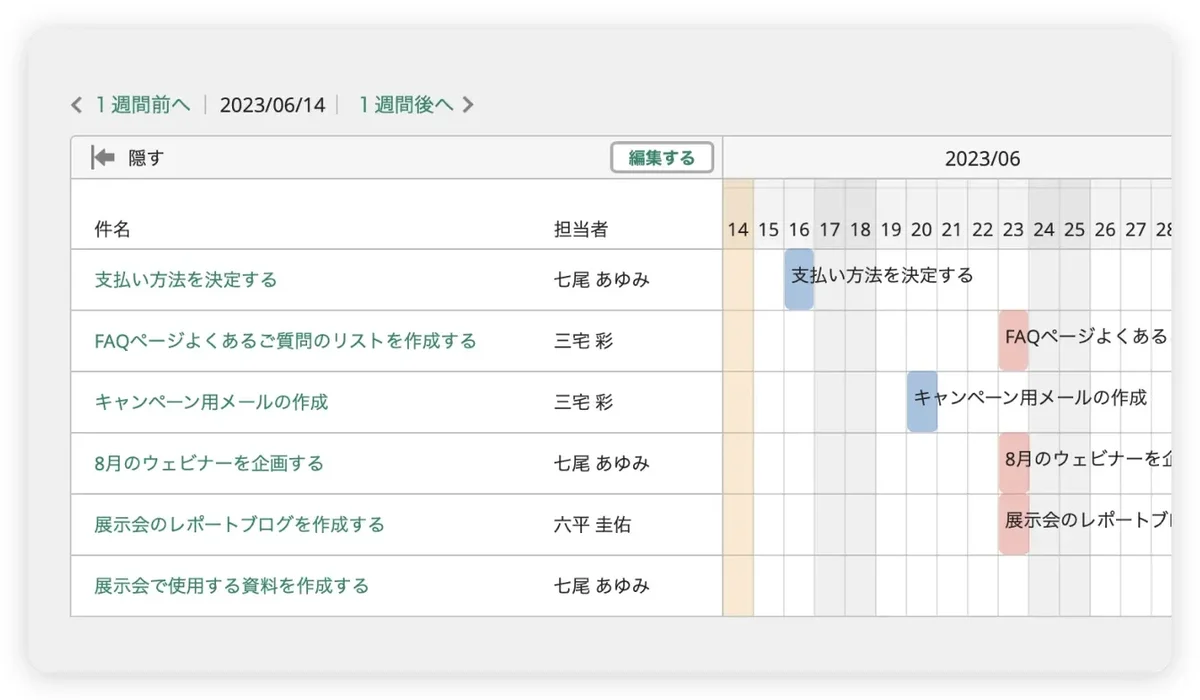Image resolution: width=1200 pixels, height=700 pixels.
Task: Click the 担当者 column header
Action: 581,229
